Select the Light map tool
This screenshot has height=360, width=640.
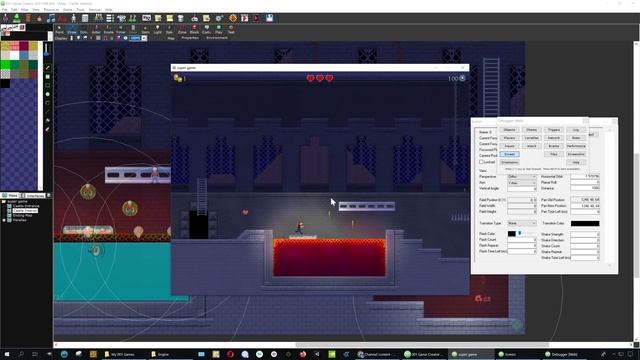158,29
